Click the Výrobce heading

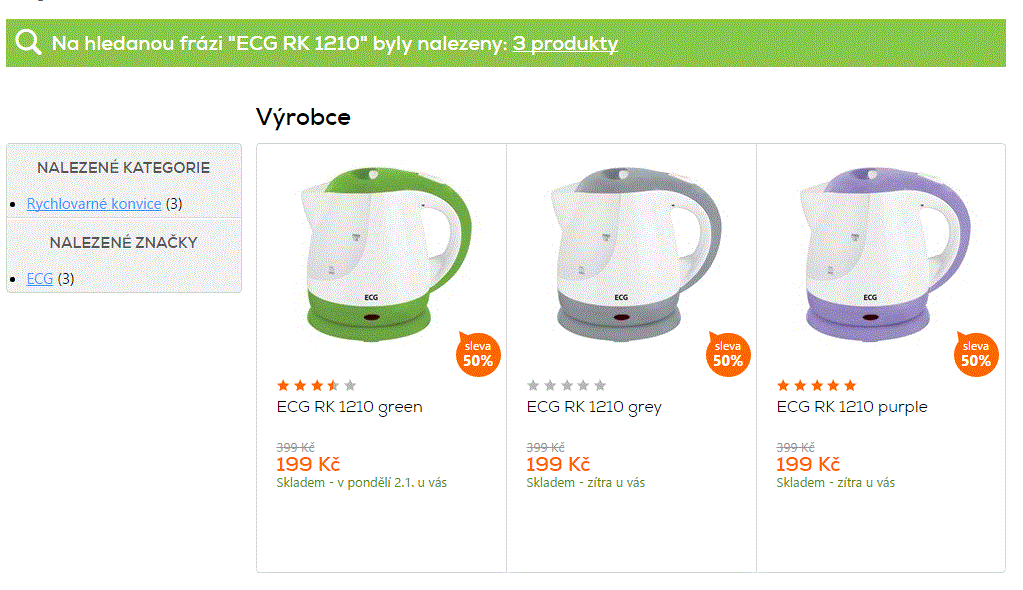[303, 116]
